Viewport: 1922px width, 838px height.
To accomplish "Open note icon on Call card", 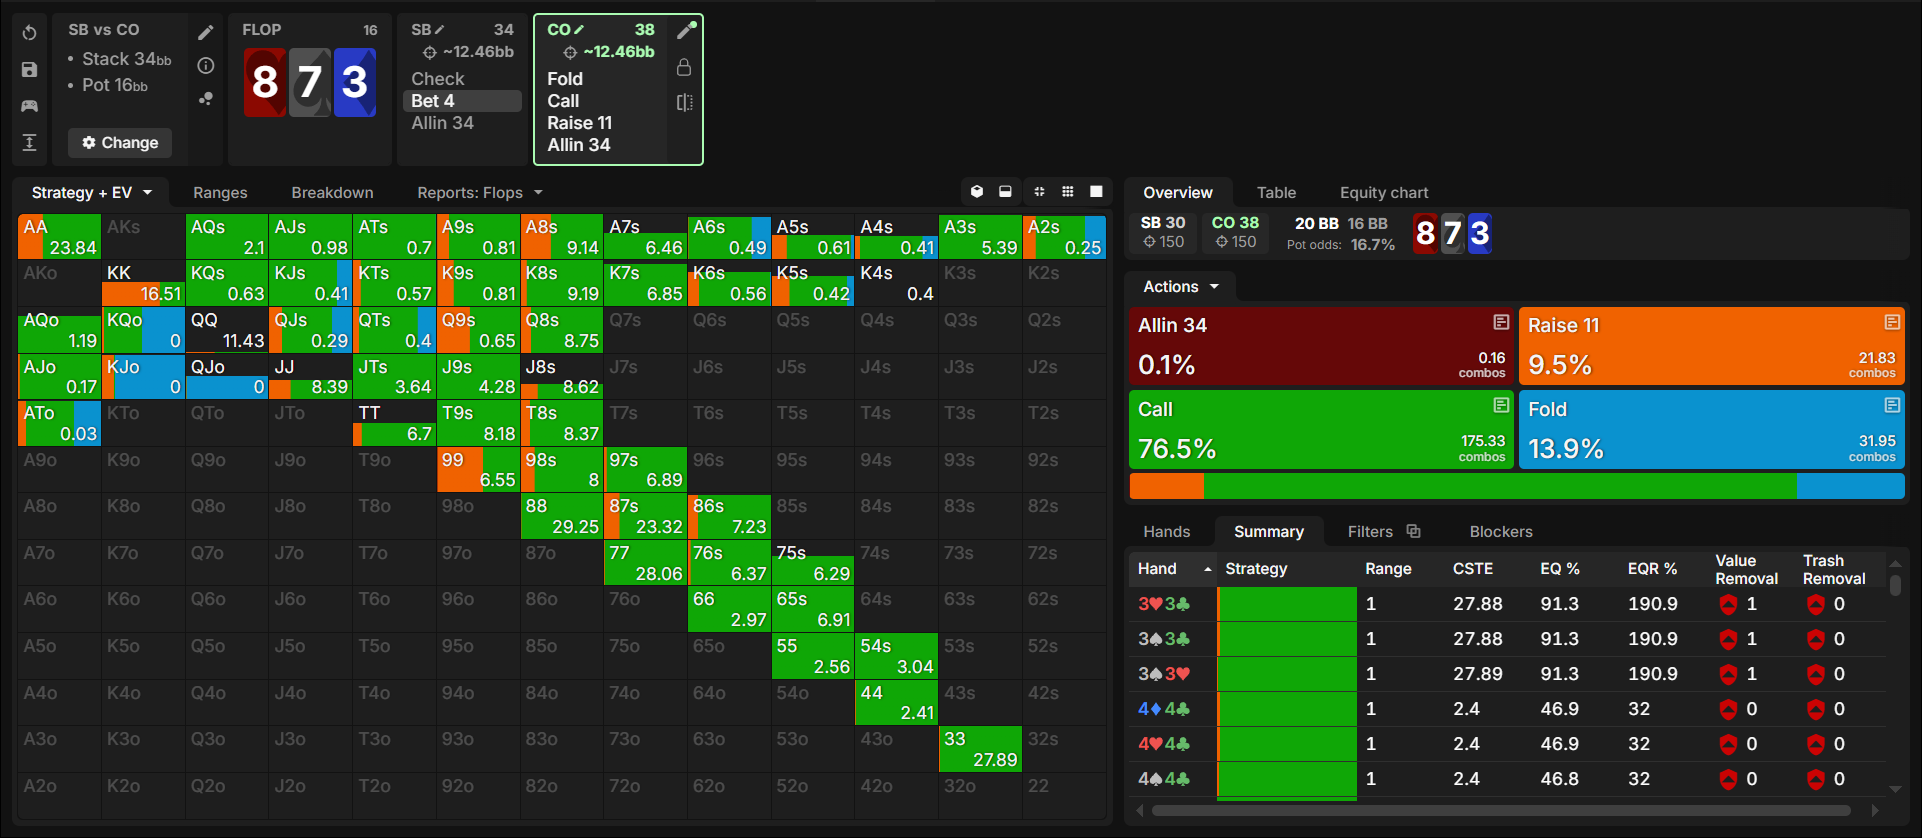I will coord(1501,405).
